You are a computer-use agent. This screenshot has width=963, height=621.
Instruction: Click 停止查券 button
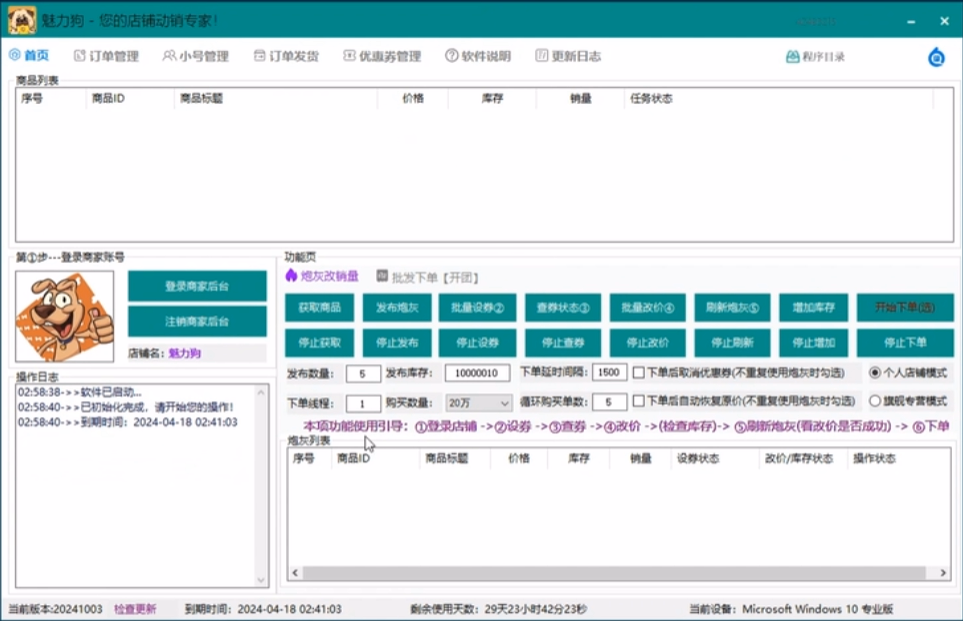click(x=563, y=343)
